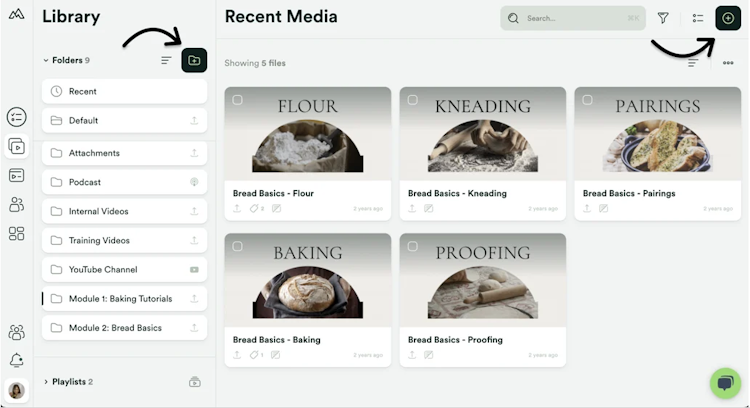Click the Search input field
The width and height of the screenshot is (750, 408).
tap(573, 18)
